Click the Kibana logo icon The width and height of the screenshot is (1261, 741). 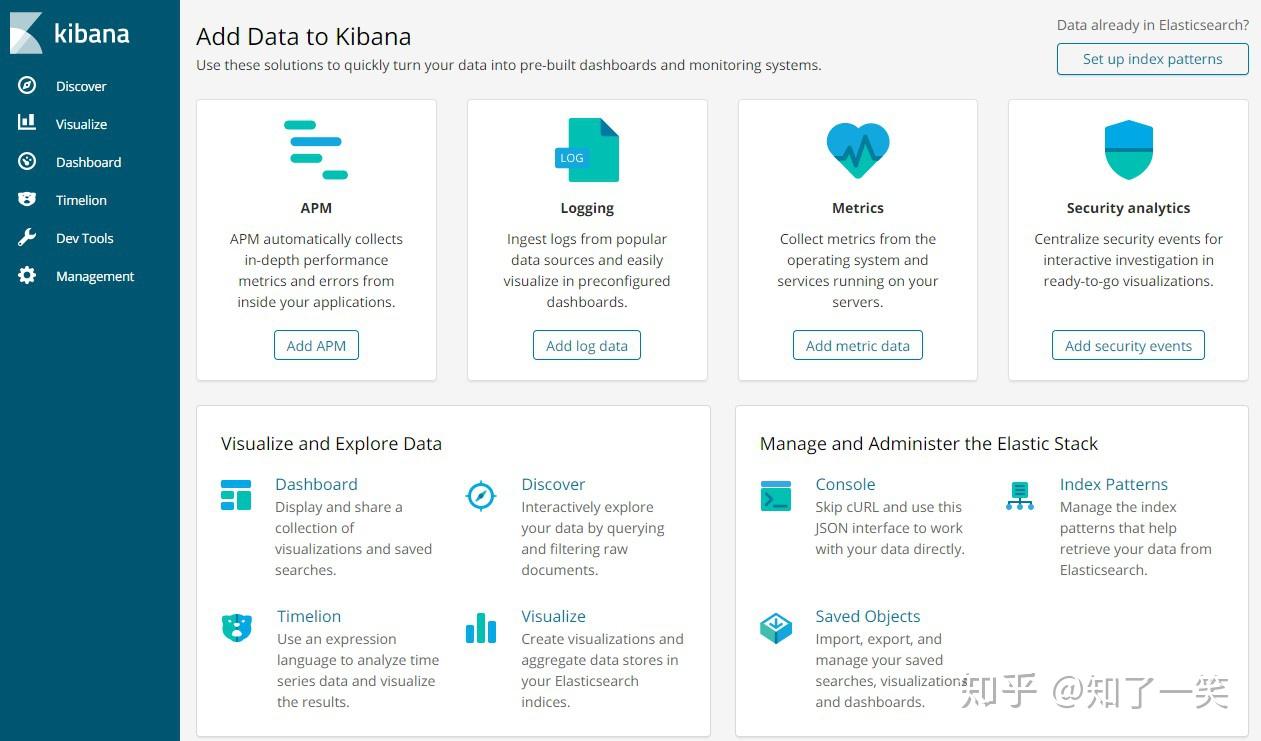[26, 33]
